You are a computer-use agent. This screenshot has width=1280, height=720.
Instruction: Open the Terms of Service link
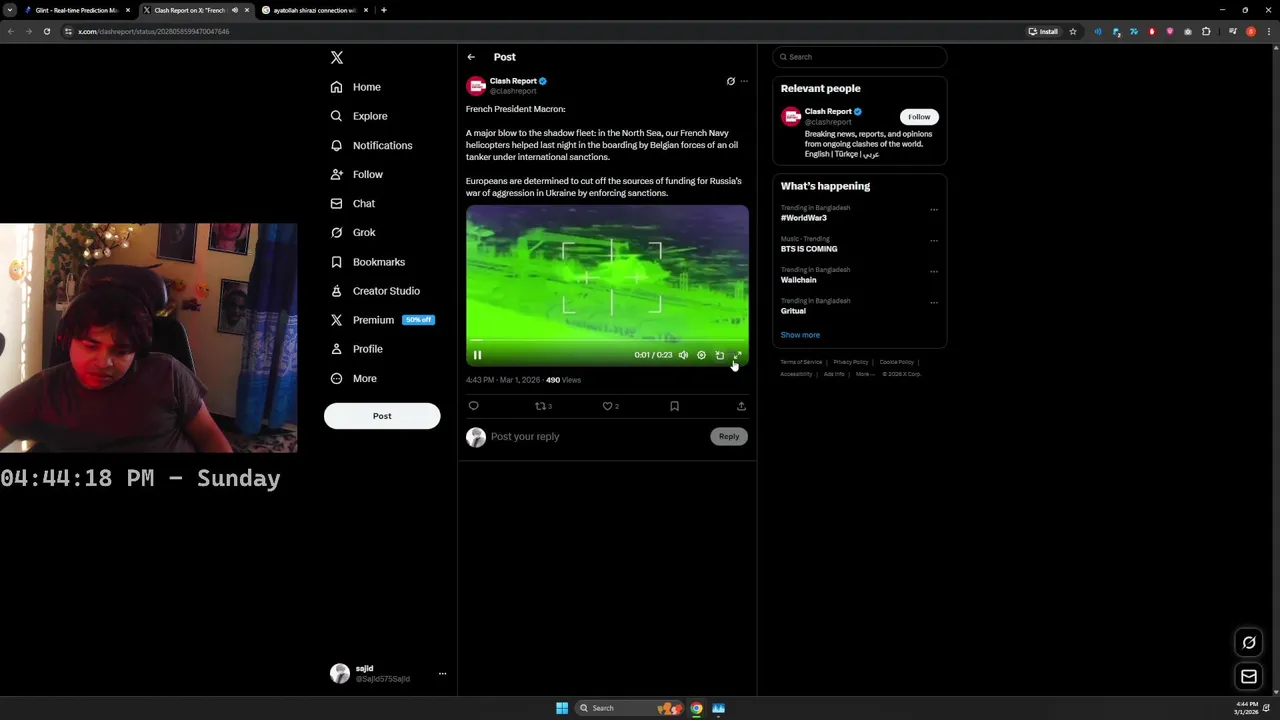pyautogui.click(x=801, y=362)
